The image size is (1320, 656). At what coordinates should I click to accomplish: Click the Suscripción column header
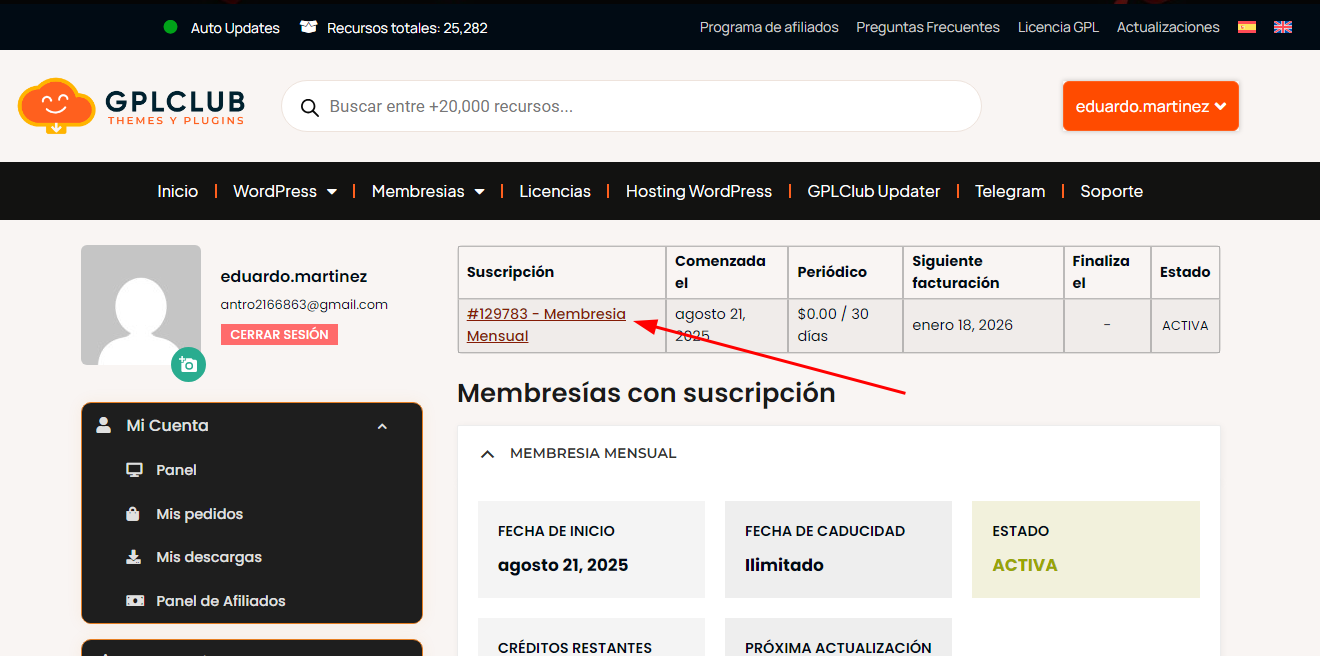click(x=562, y=272)
